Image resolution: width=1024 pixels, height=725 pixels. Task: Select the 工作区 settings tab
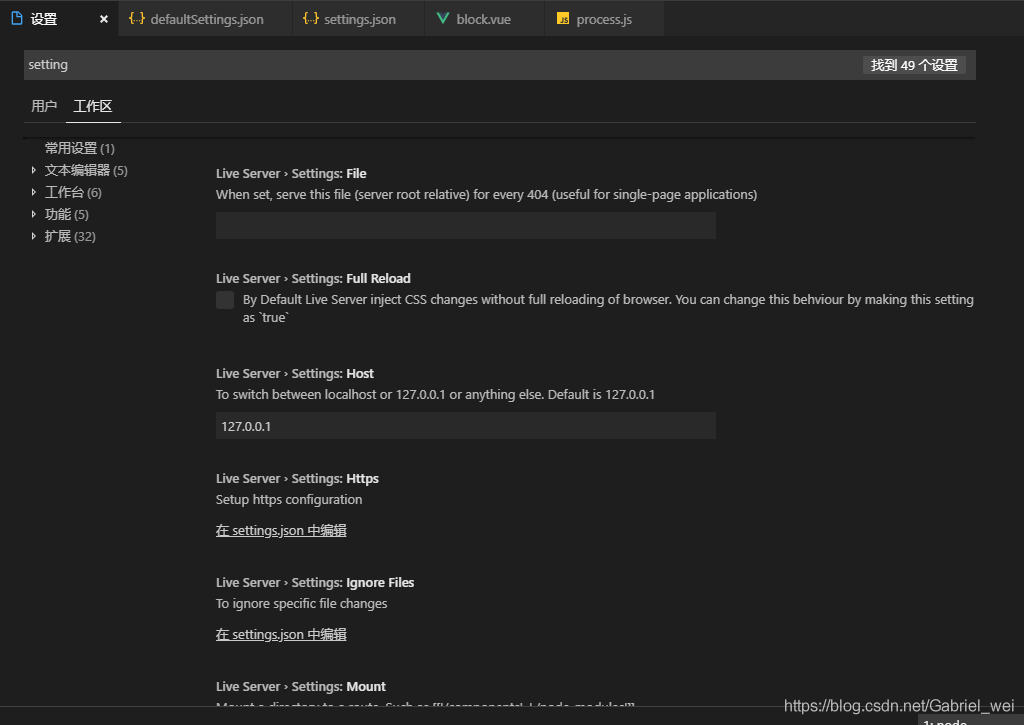pyautogui.click(x=92, y=106)
